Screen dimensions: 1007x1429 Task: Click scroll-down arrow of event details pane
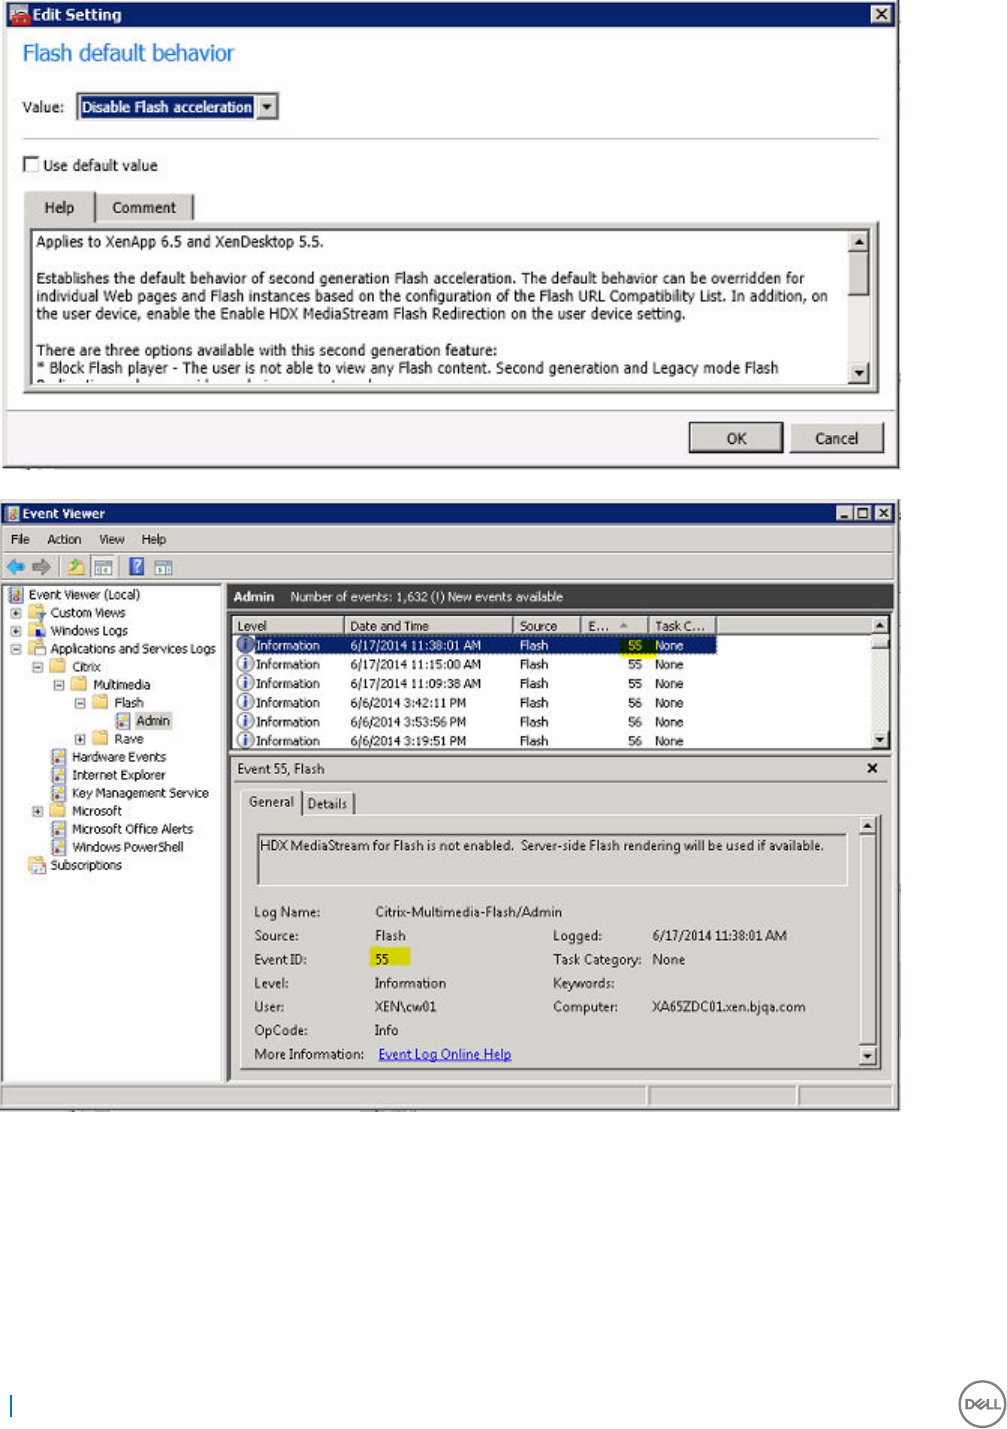[x=867, y=1055]
